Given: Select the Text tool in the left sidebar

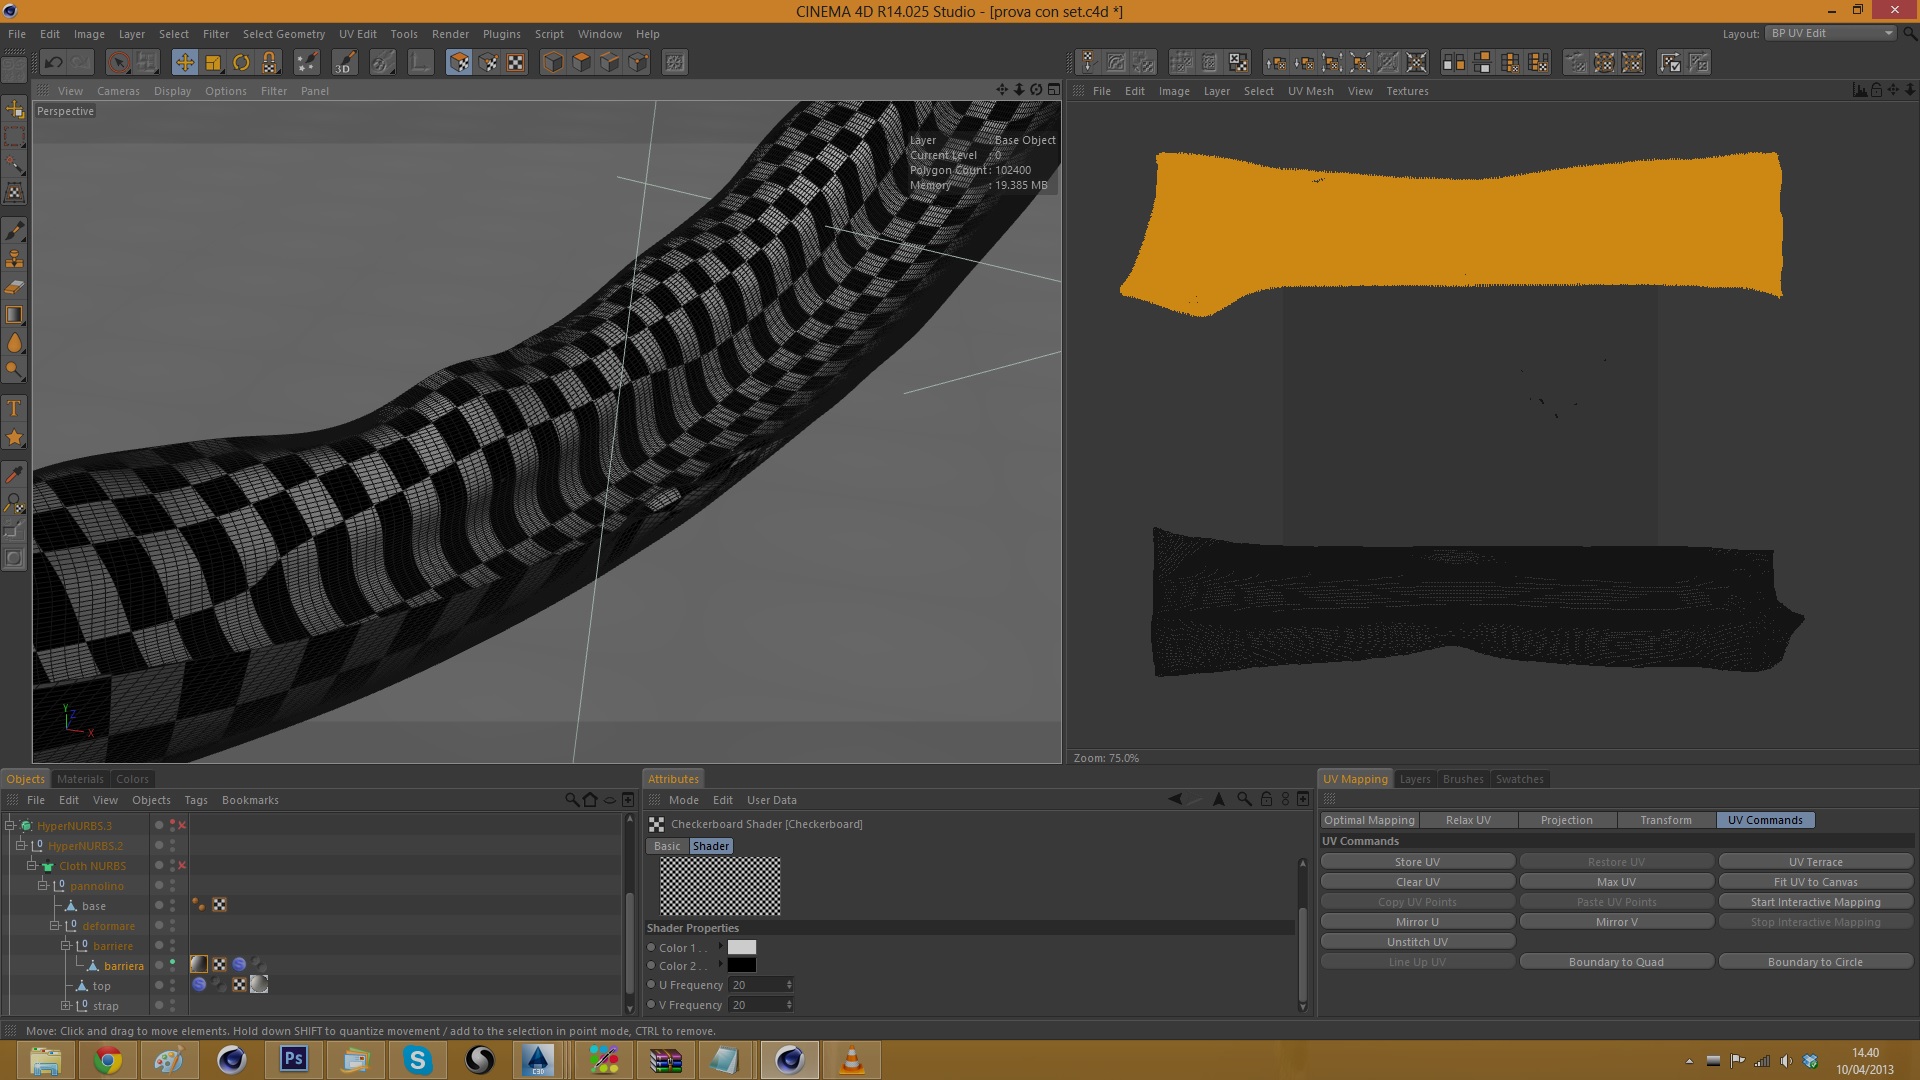Looking at the screenshot, I should [14, 408].
